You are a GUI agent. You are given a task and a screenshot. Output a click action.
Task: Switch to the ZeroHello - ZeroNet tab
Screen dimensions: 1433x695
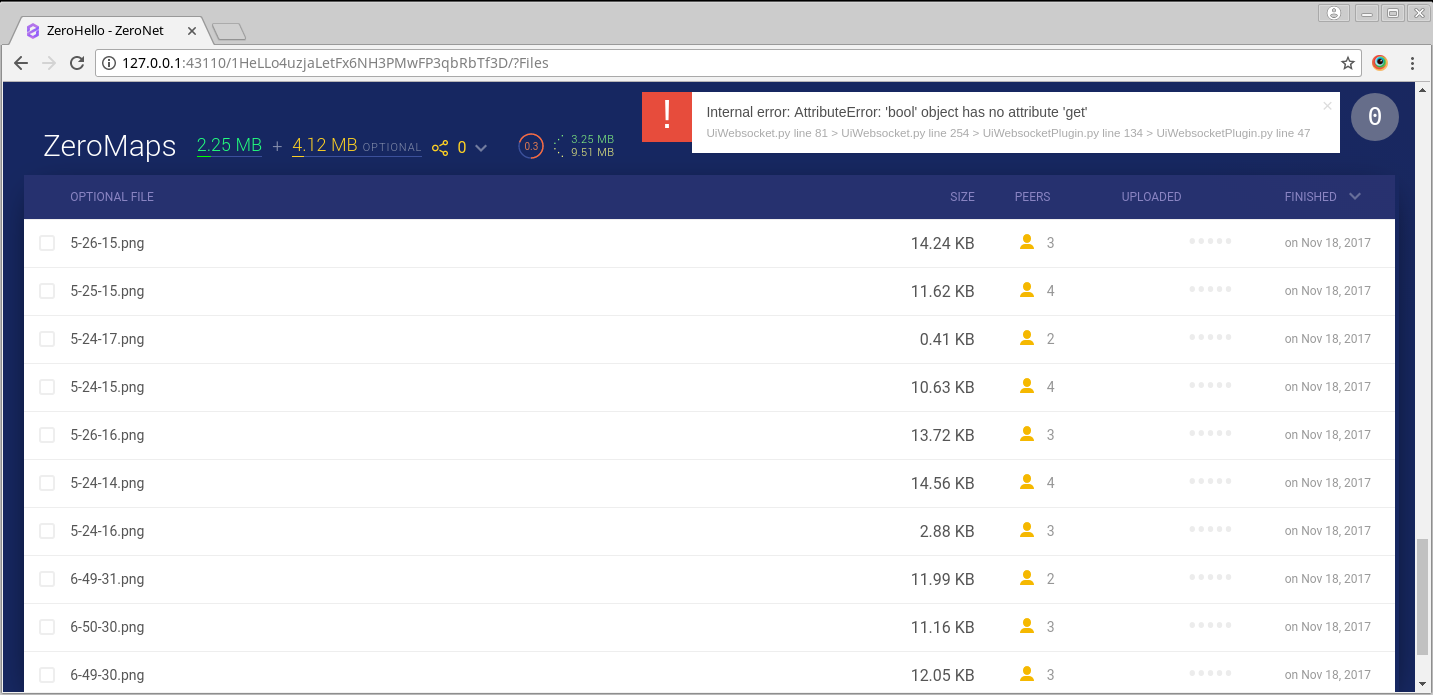(110, 31)
